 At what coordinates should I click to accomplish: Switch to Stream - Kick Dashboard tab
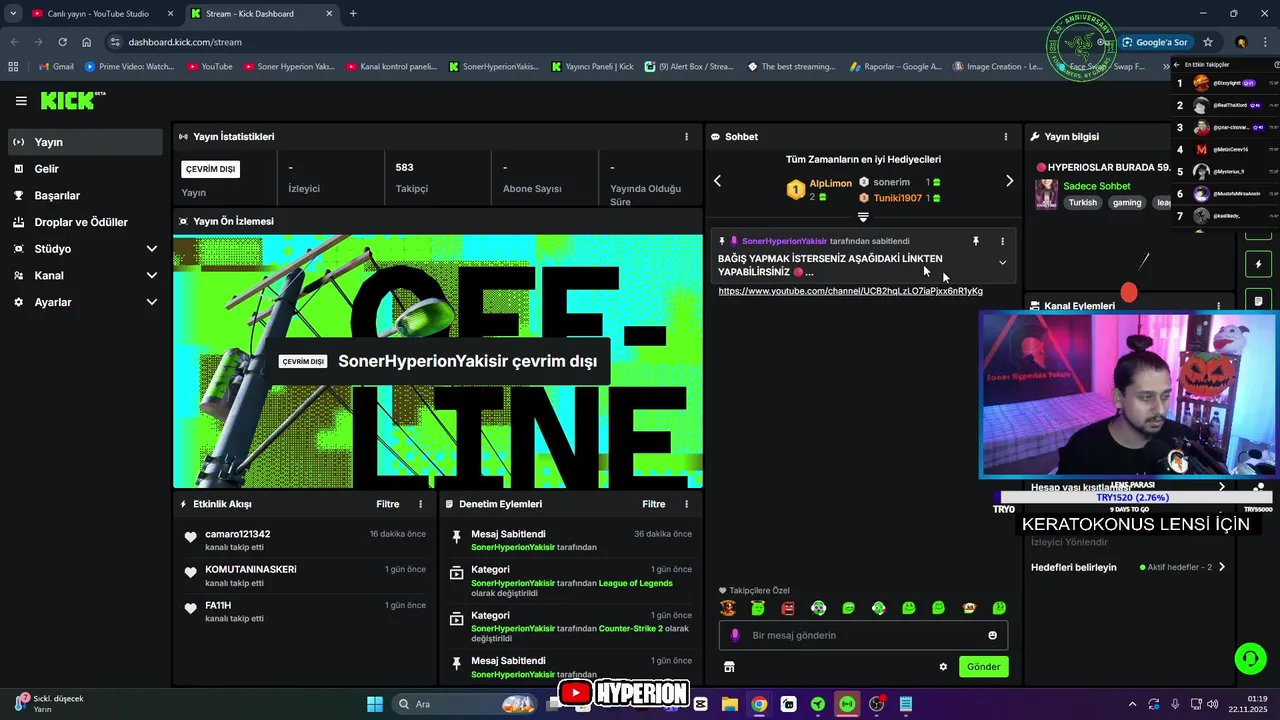260,14
